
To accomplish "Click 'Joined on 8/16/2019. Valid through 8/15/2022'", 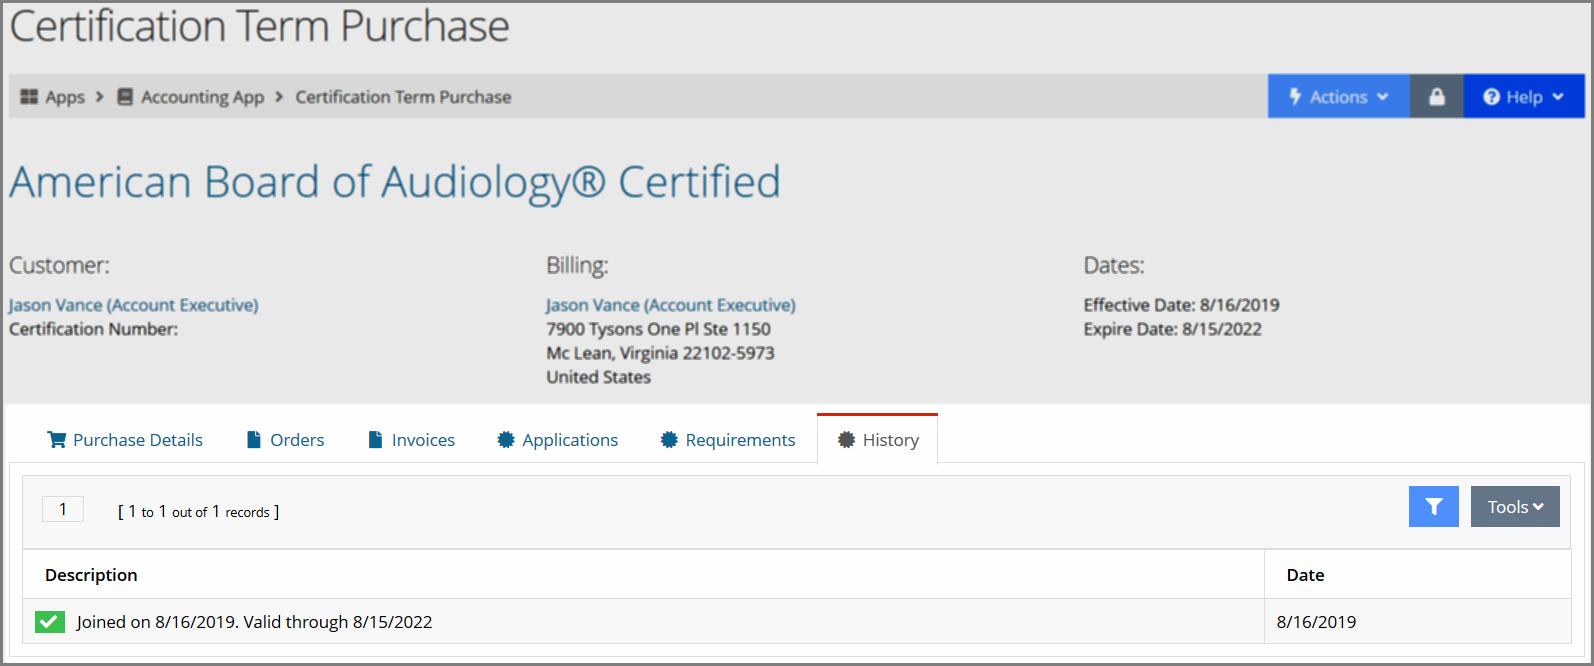I will tap(254, 622).
